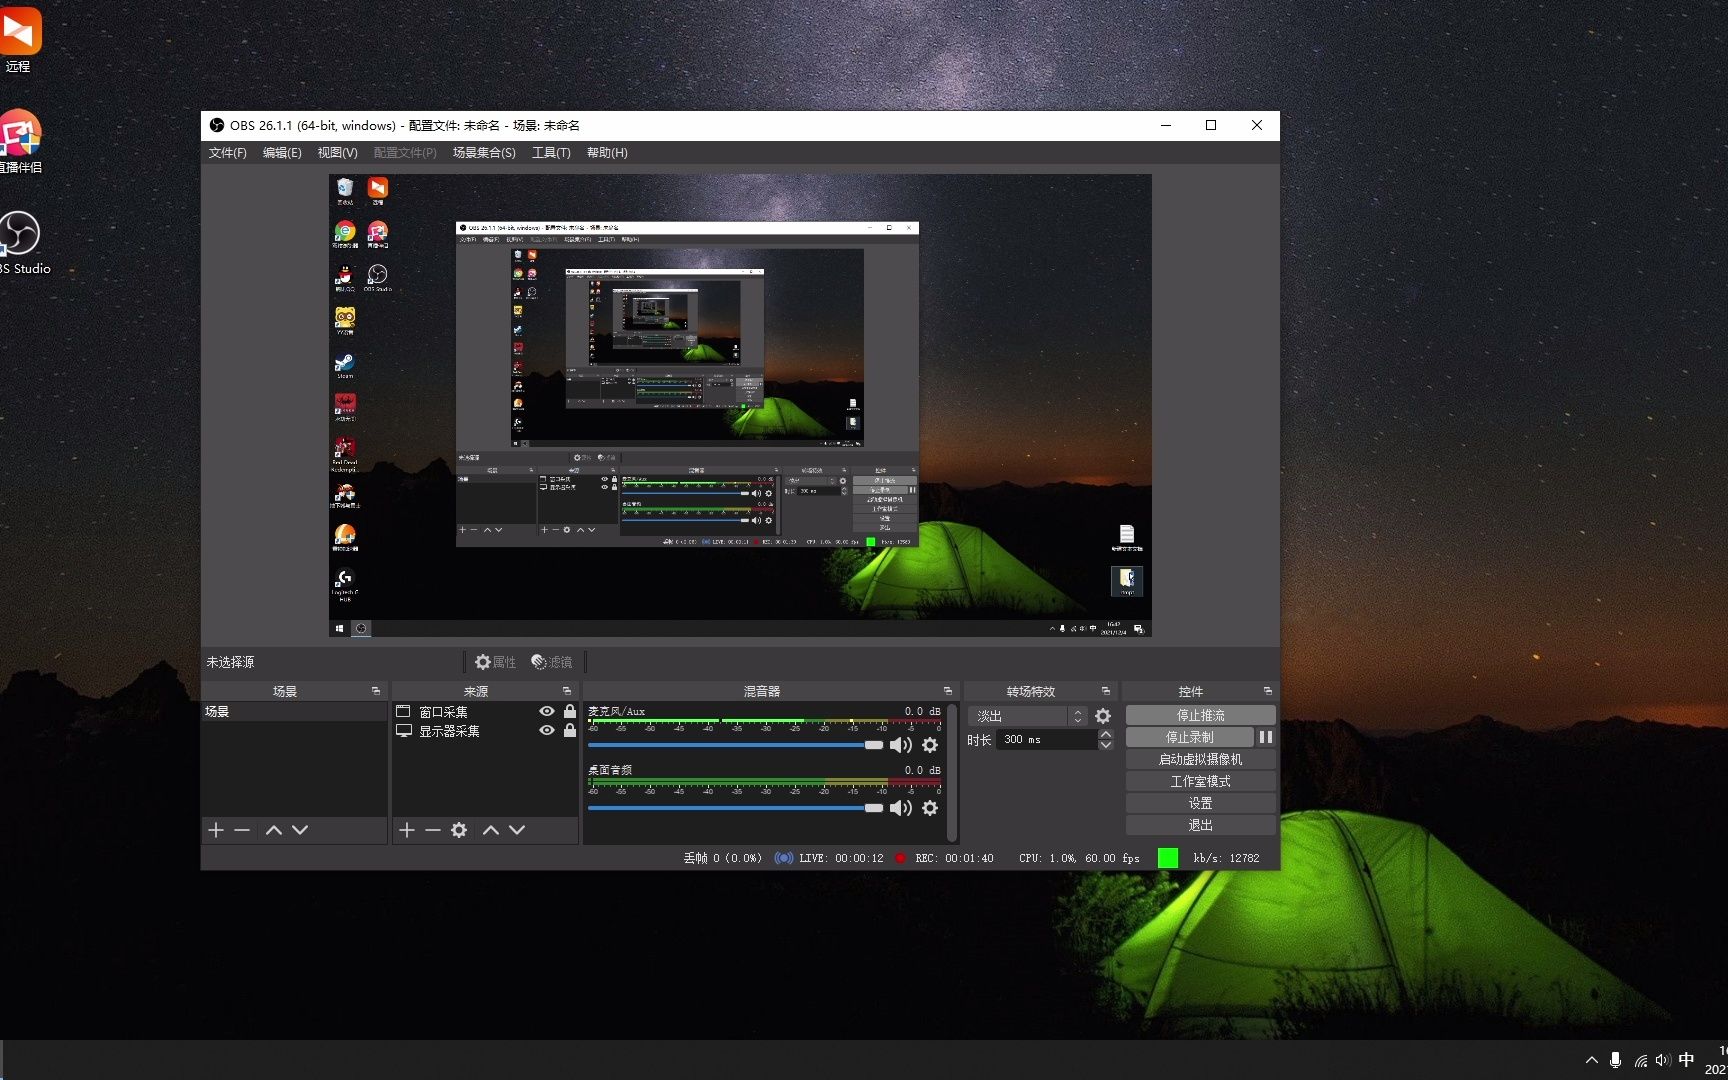Open the 远程 desktop shortcut

coord(19,40)
